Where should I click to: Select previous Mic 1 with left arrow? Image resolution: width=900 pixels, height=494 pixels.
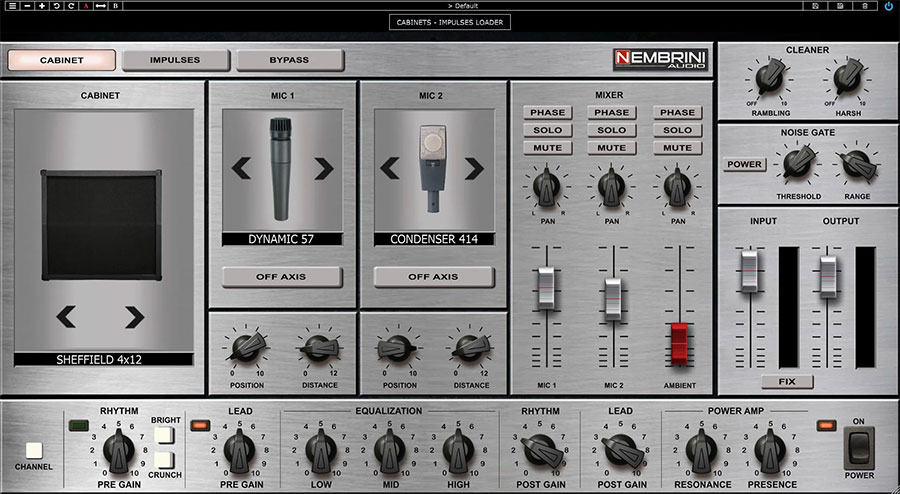coord(241,168)
